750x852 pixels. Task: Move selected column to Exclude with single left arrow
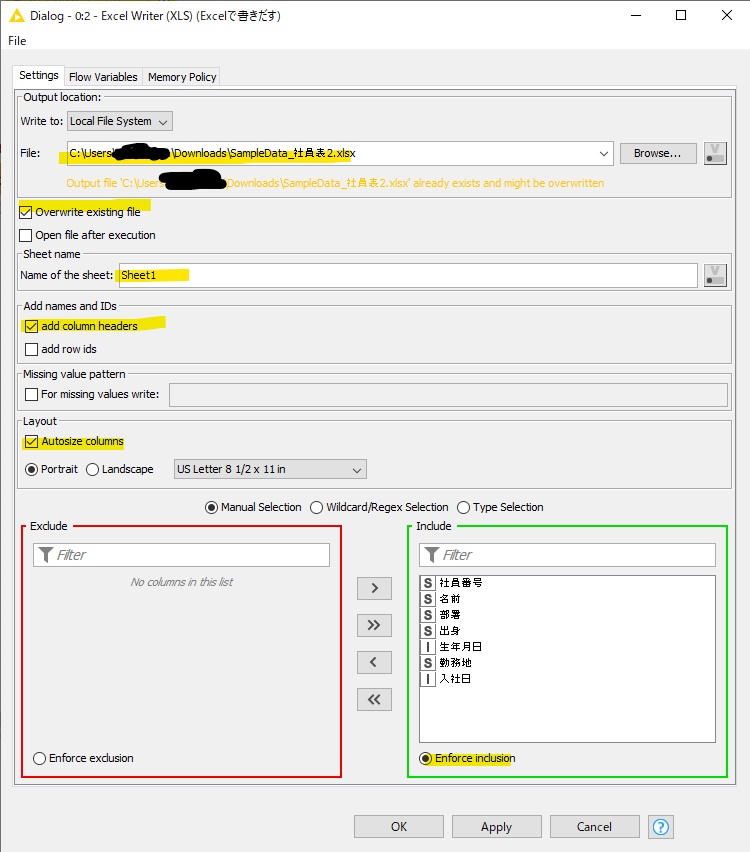coord(374,662)
